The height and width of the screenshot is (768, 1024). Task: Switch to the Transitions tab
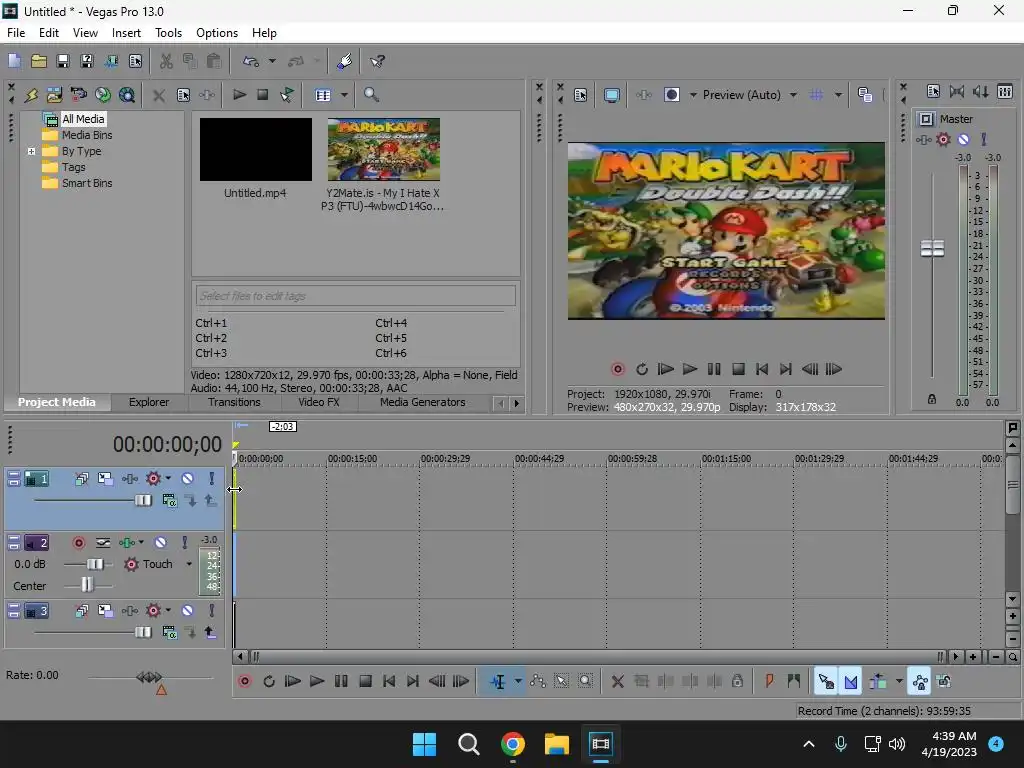pyautogui.click(x=234, y=402)
